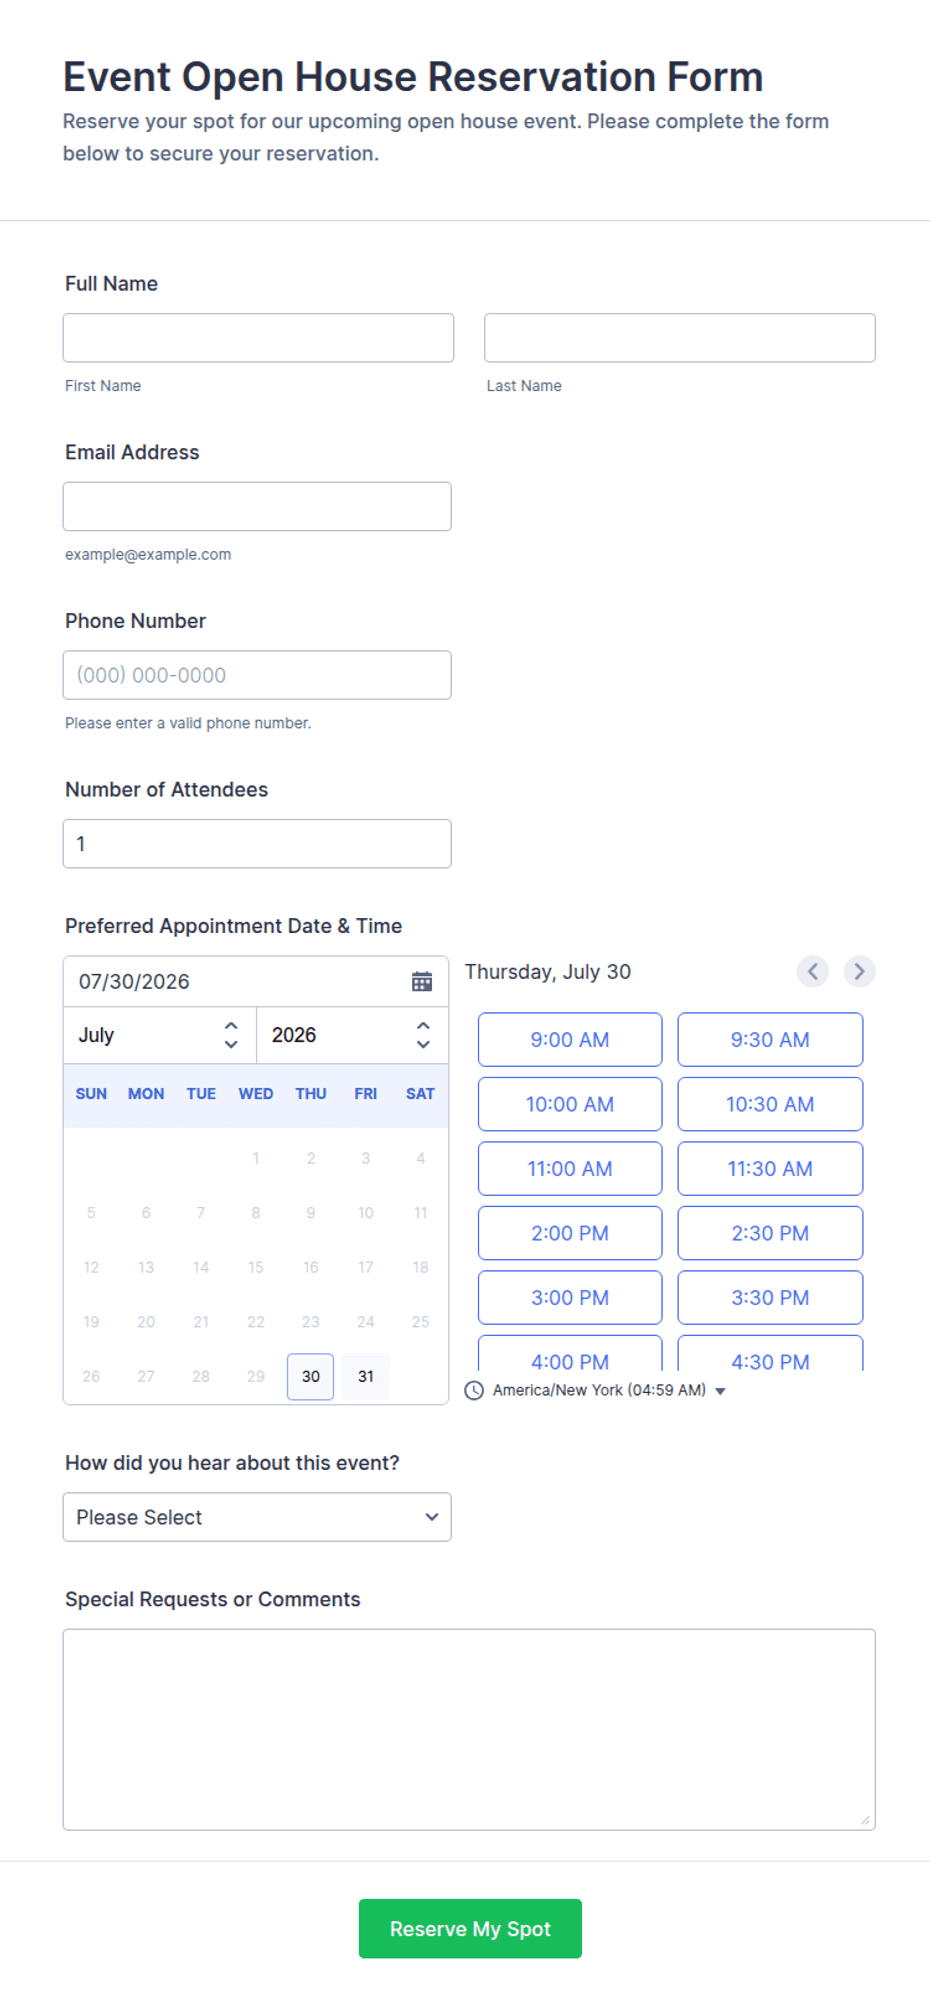Image resolution: width=930 pixels, height=2008 pixels.
Task: Submit with Reserve My Spot button
Action: [x=470, y=1929]
